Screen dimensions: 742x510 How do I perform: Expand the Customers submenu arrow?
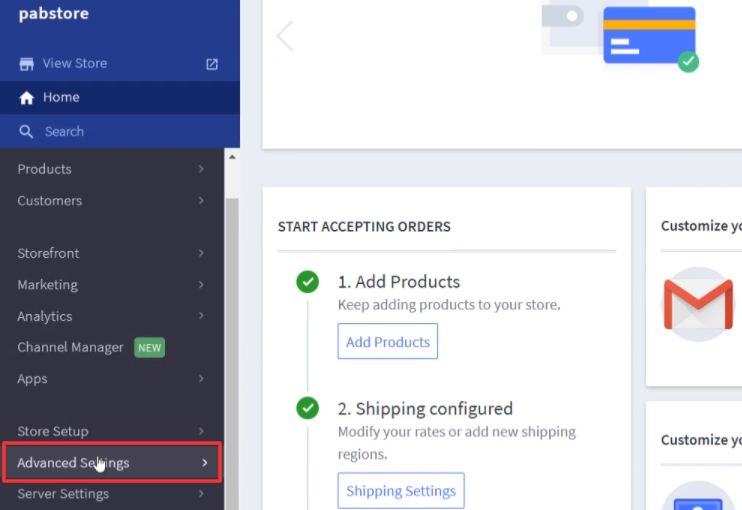[201, 201]
